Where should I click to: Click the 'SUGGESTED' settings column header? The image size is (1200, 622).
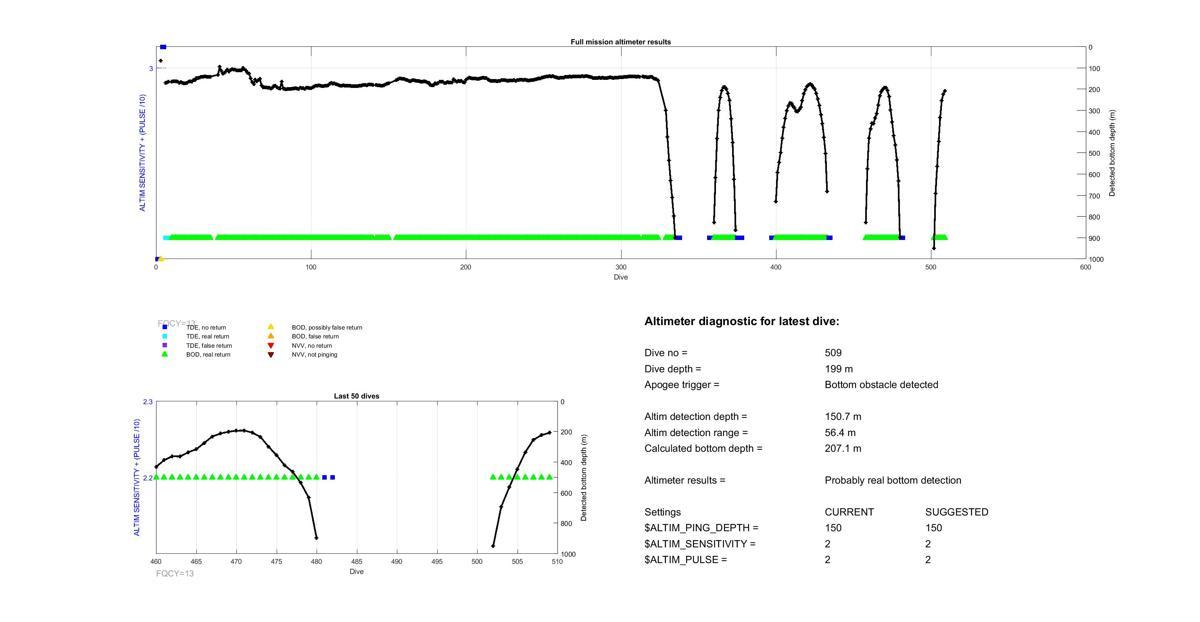(957, 512)
